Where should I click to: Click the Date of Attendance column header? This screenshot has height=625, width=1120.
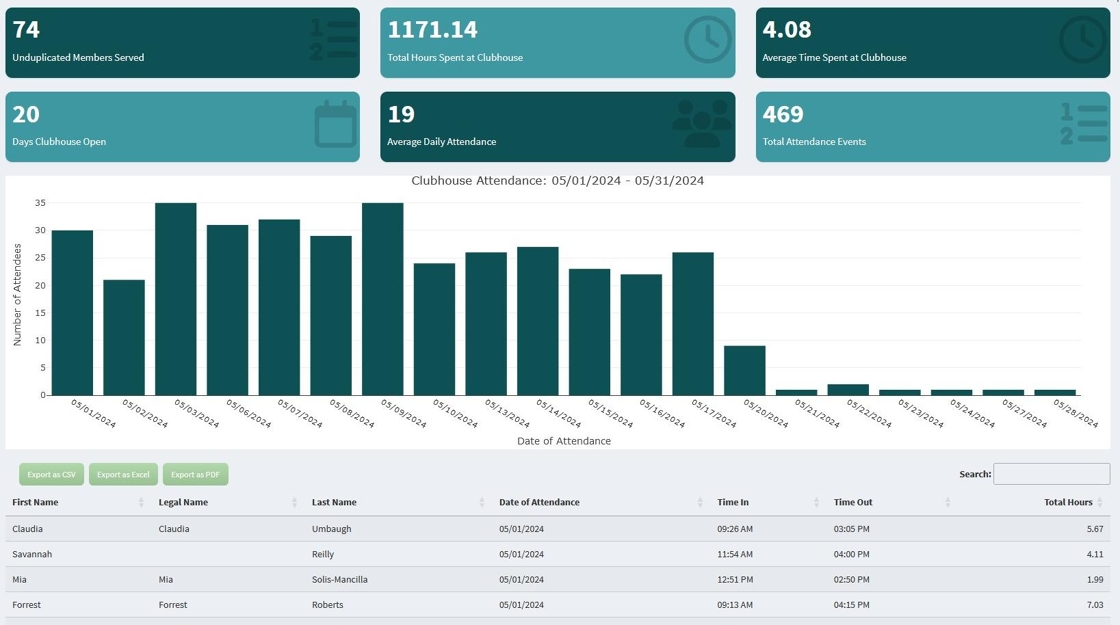coord(539,502)
